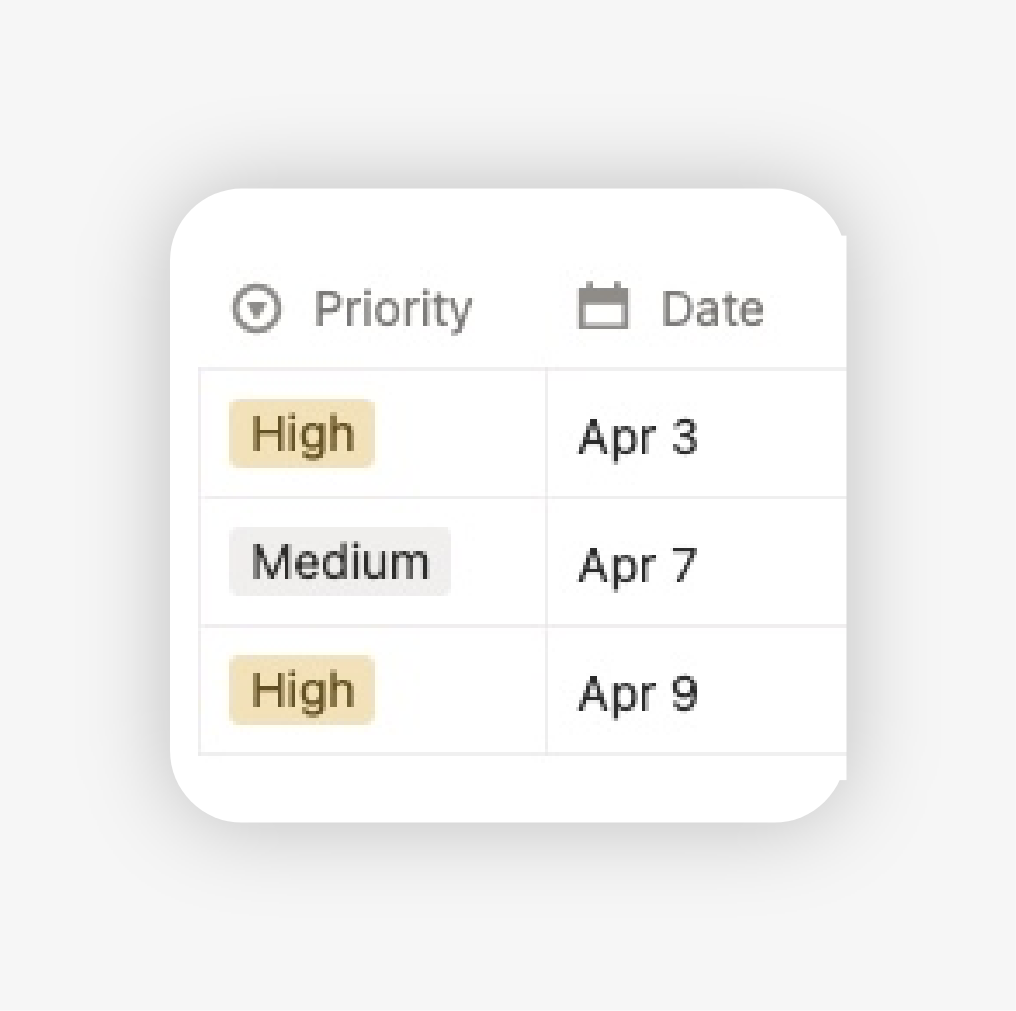Select the High priority tag in the first row
This screenshot has width=1016, height=1011.
coord(301,433)
